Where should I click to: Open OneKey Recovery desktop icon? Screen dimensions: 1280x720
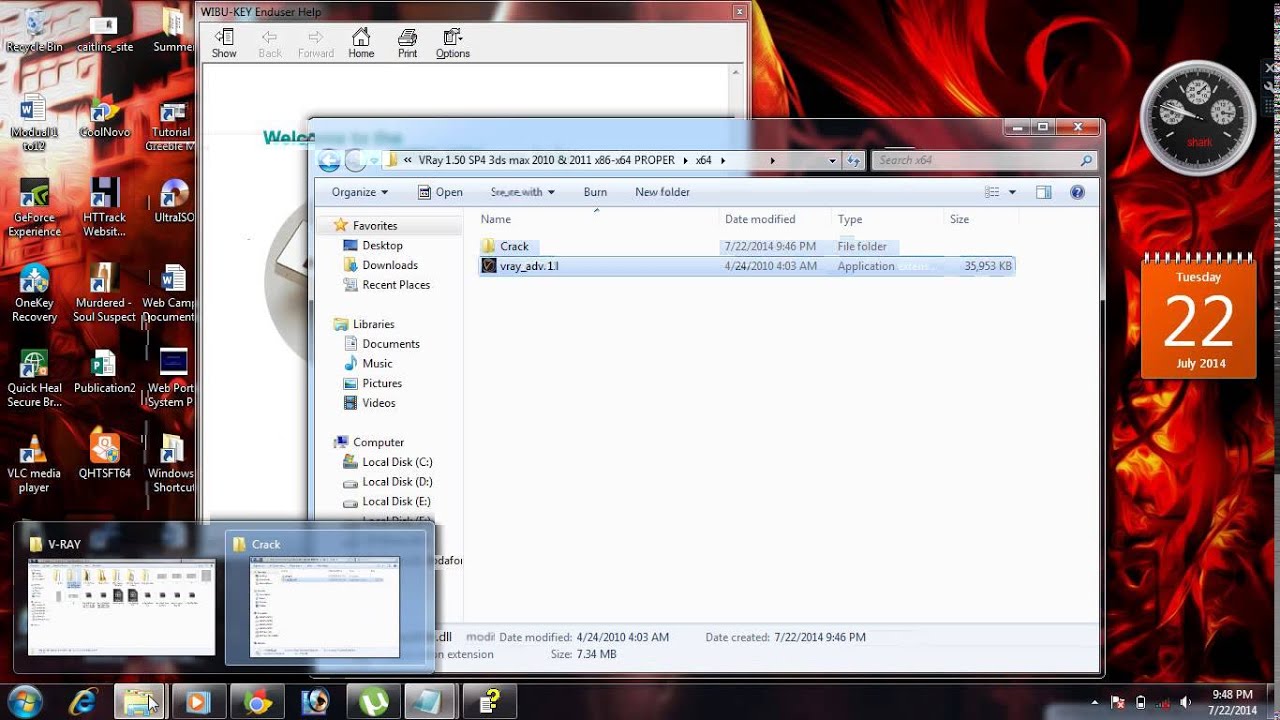tap(34, 294)
